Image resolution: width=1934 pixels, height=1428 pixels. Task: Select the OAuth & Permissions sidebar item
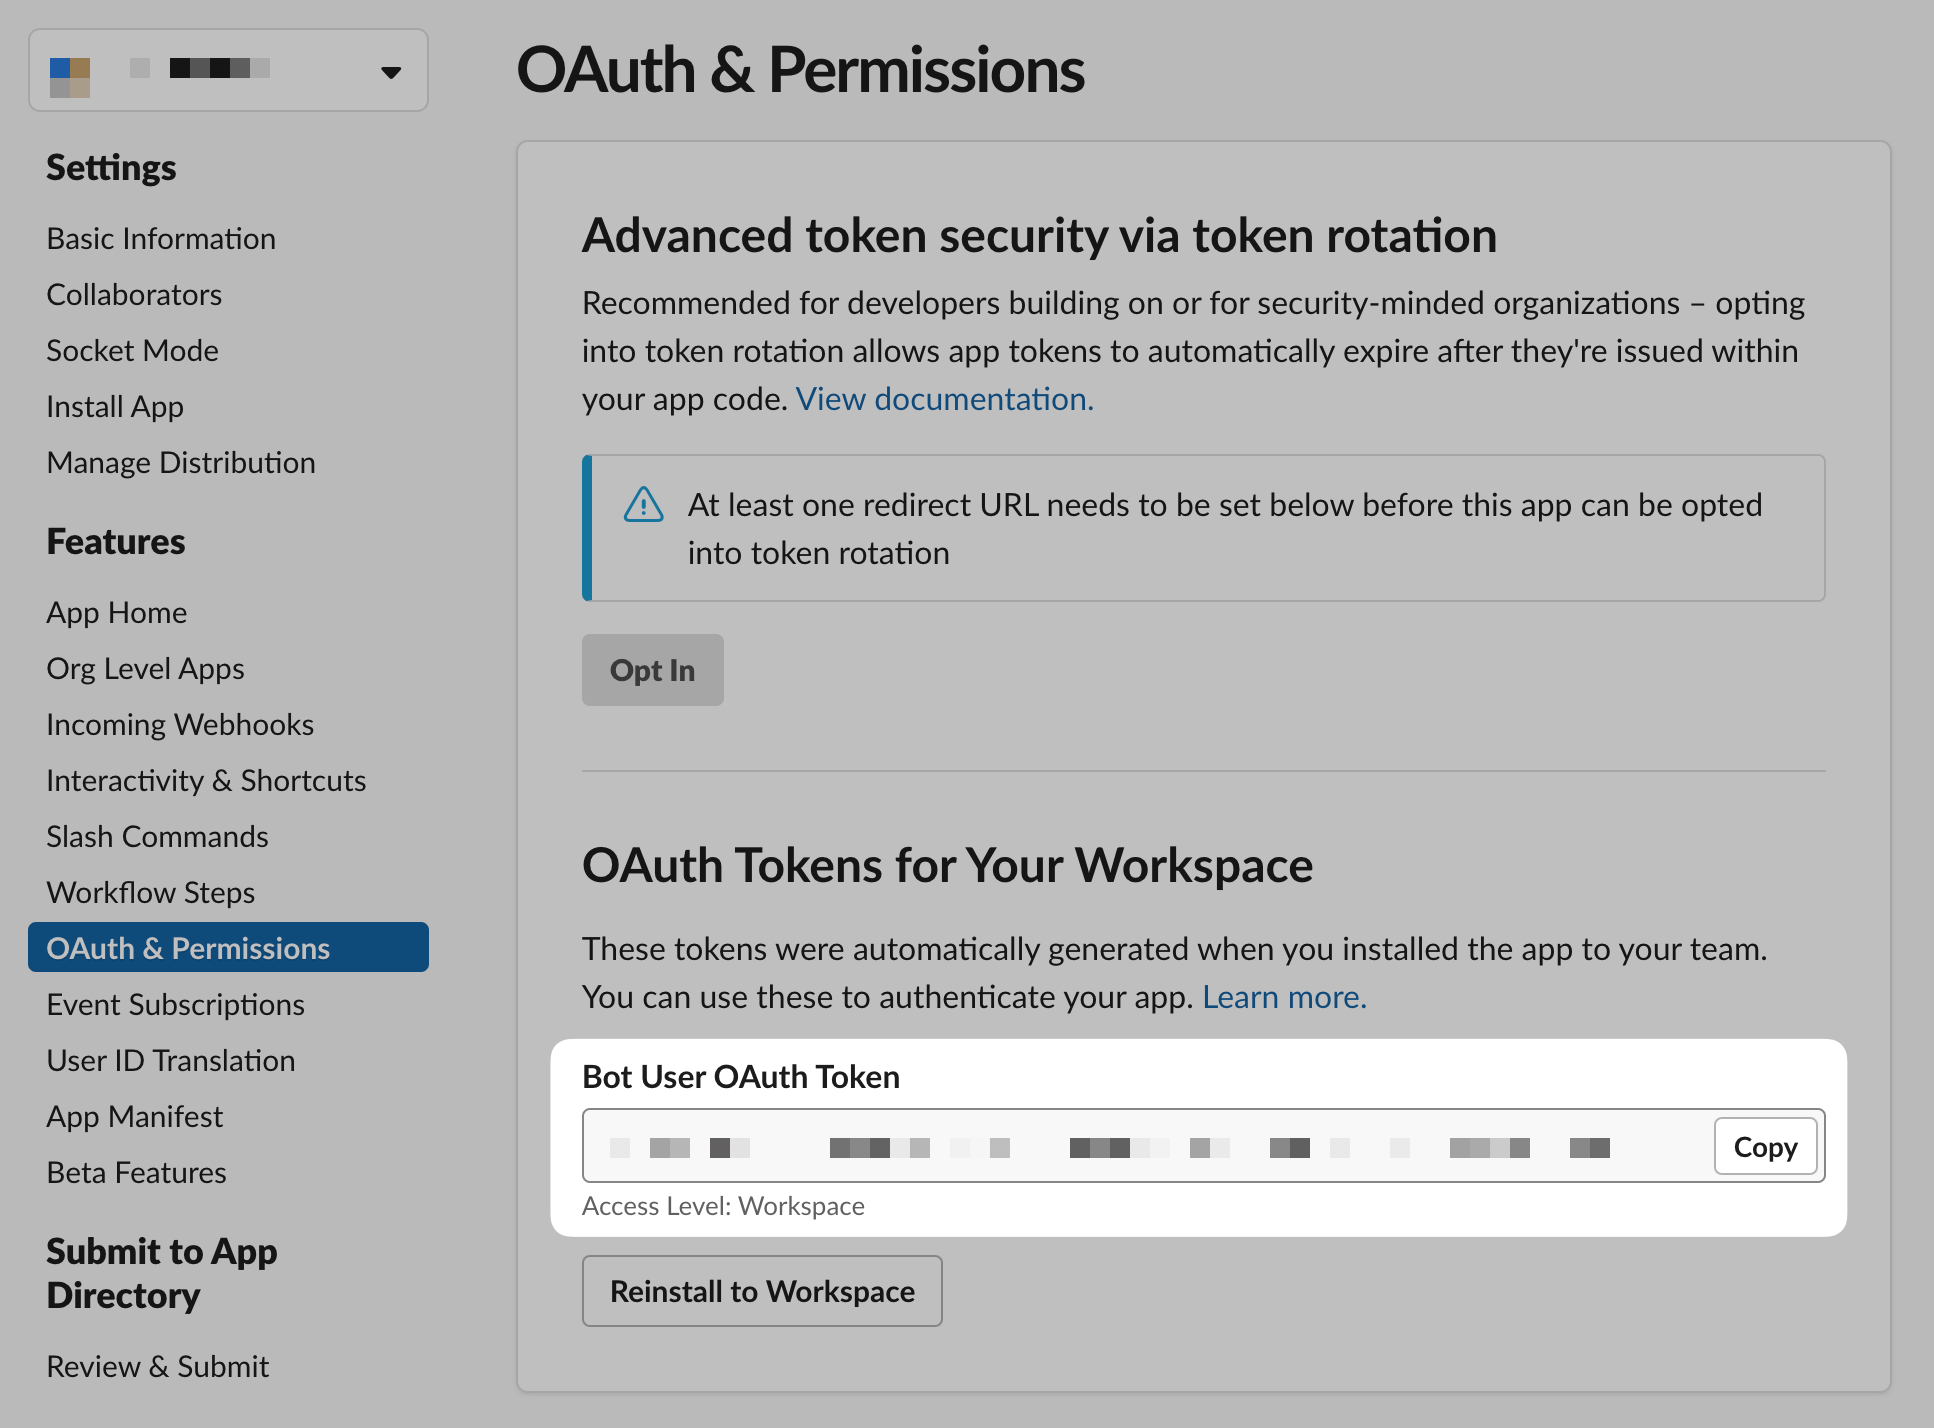(x=188, y=948)
